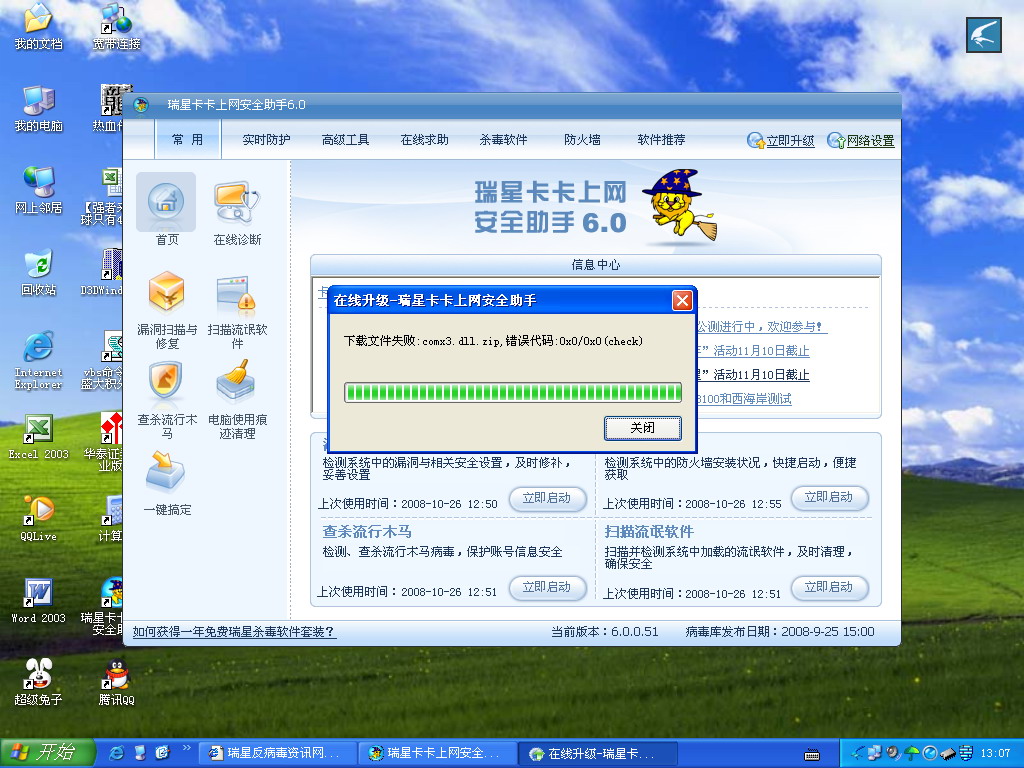Image resolution: width=1024 pixels, height=768 pixels.
Task: Click the umbrella tray icon
Action: [x=912, y=753]
